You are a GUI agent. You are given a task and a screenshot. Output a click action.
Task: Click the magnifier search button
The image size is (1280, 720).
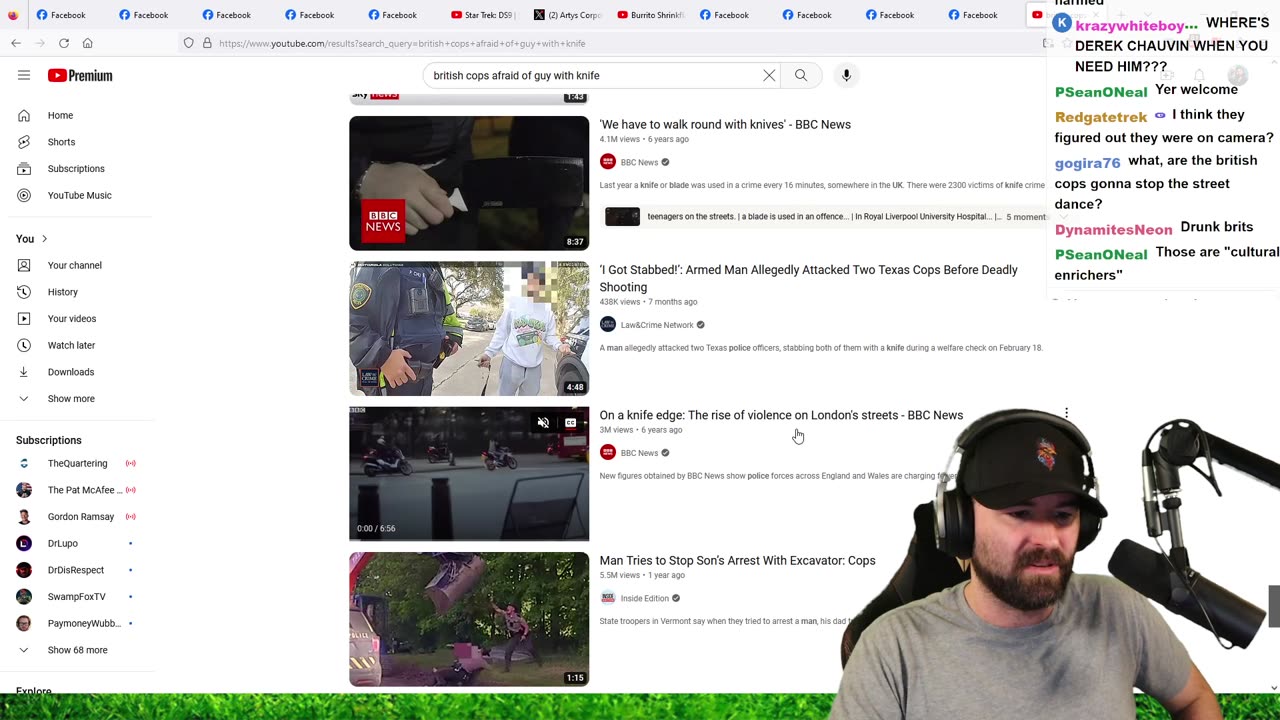[801, 75]
